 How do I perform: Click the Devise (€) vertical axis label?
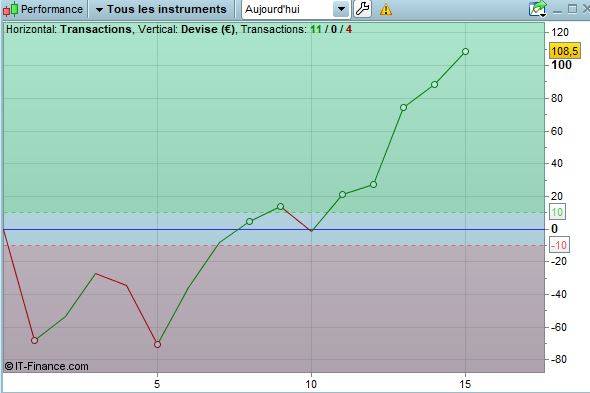(x=208, y=29)
